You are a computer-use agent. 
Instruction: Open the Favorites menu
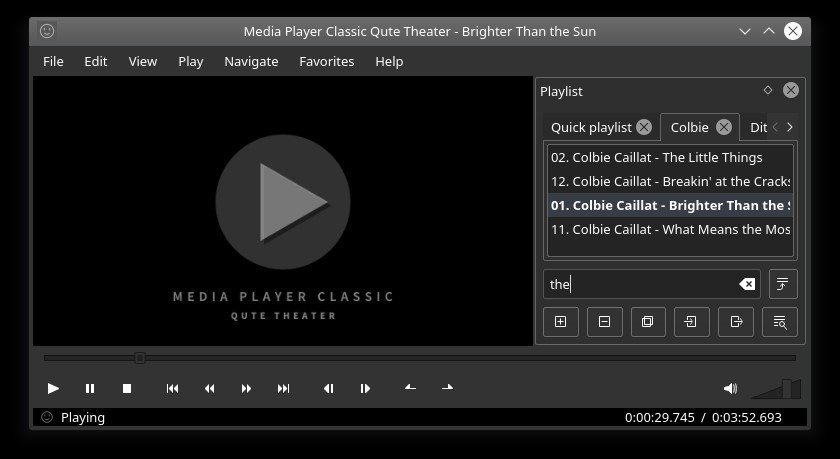pyautogui.click(x=326, y=61)
